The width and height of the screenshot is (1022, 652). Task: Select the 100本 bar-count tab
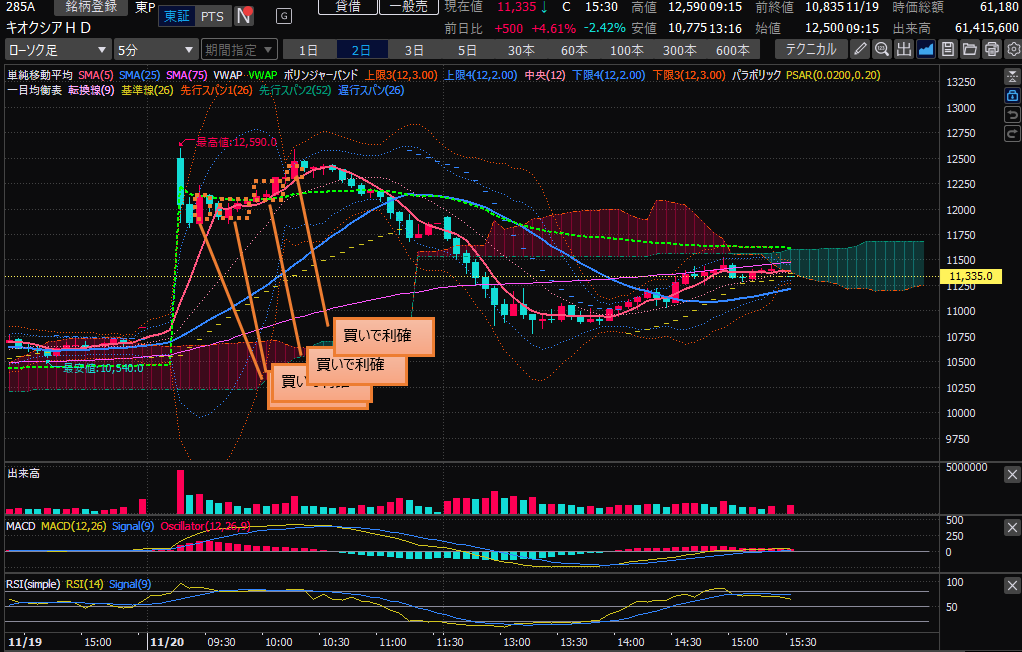tap(627, 49)
